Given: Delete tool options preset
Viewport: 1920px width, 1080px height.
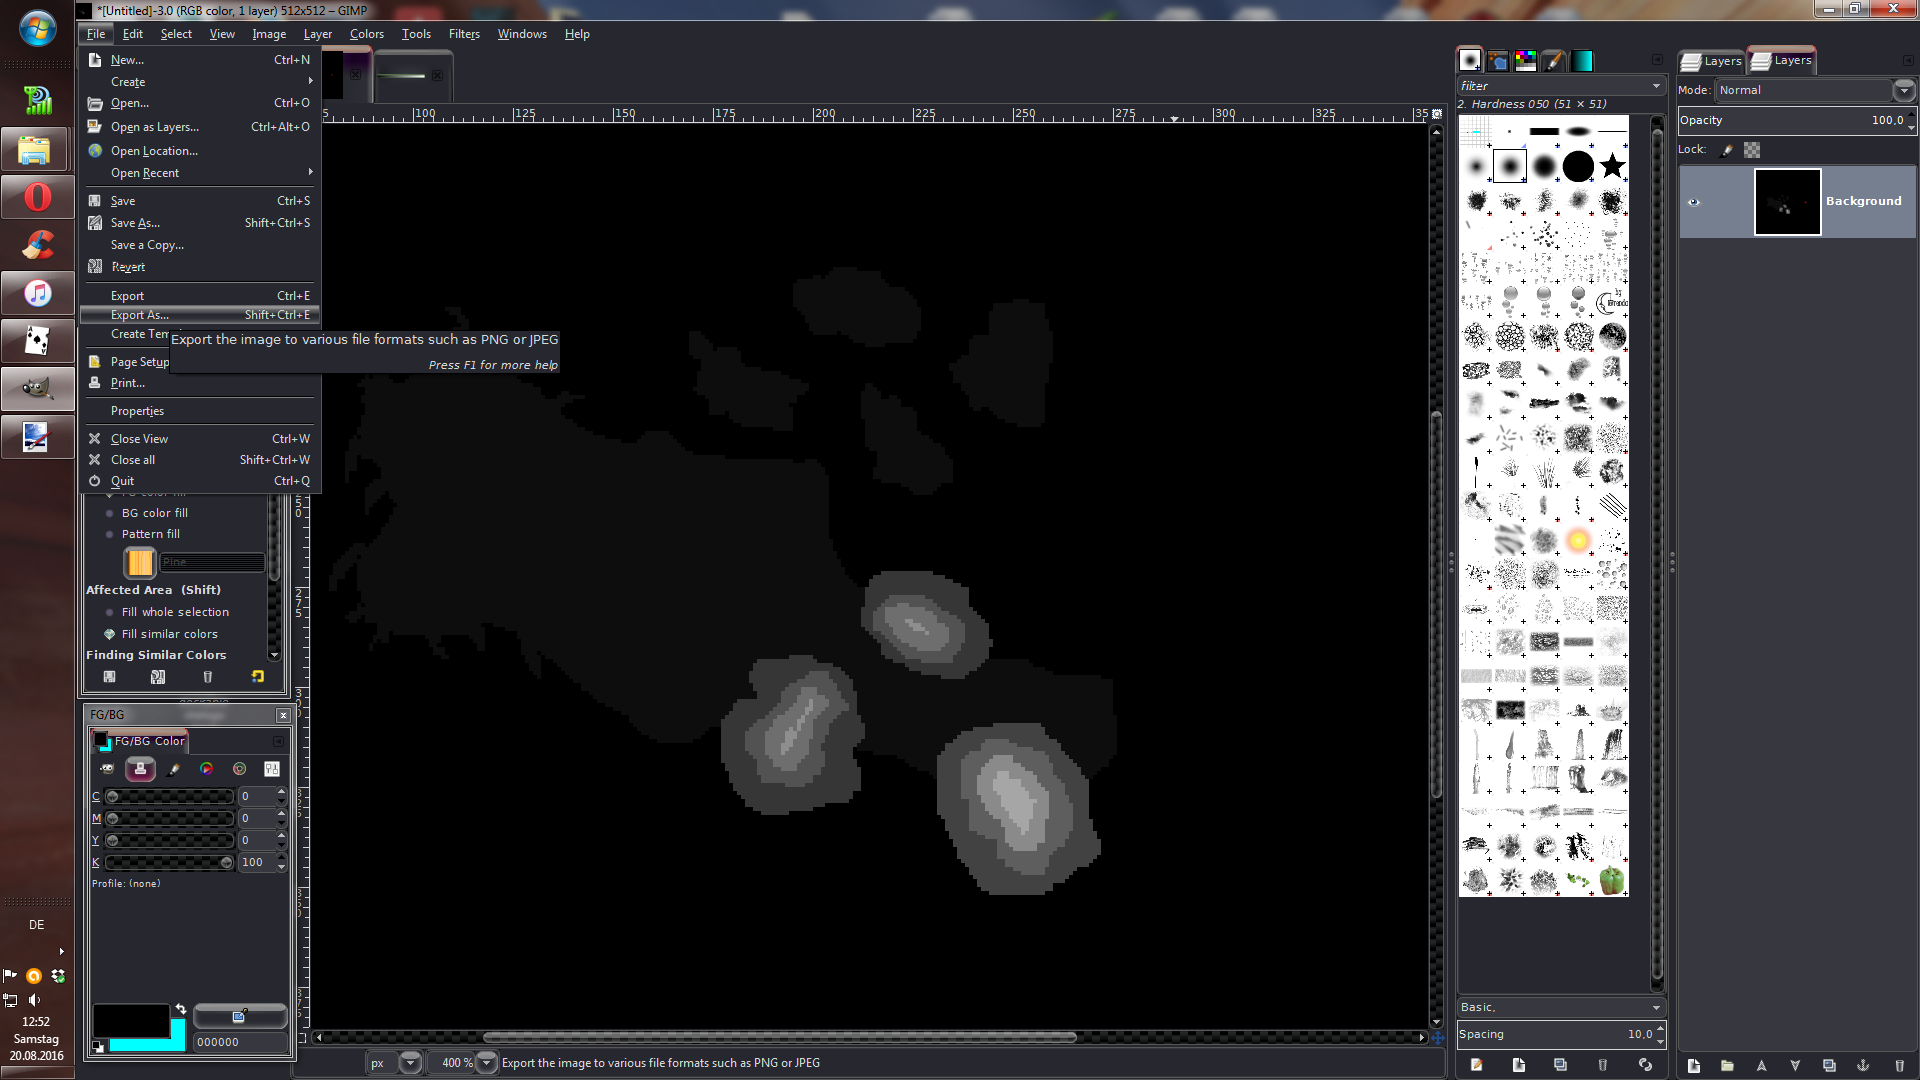Looking at the screenshot, I should (x=208, y=677).
